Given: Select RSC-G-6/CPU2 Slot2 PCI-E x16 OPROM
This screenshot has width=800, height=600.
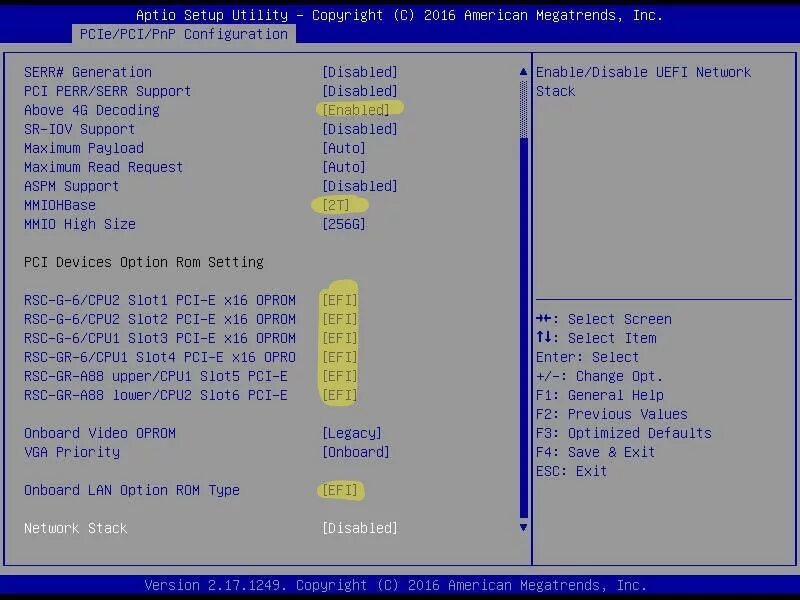Looking at the screenshot, I should coord(160,319).
